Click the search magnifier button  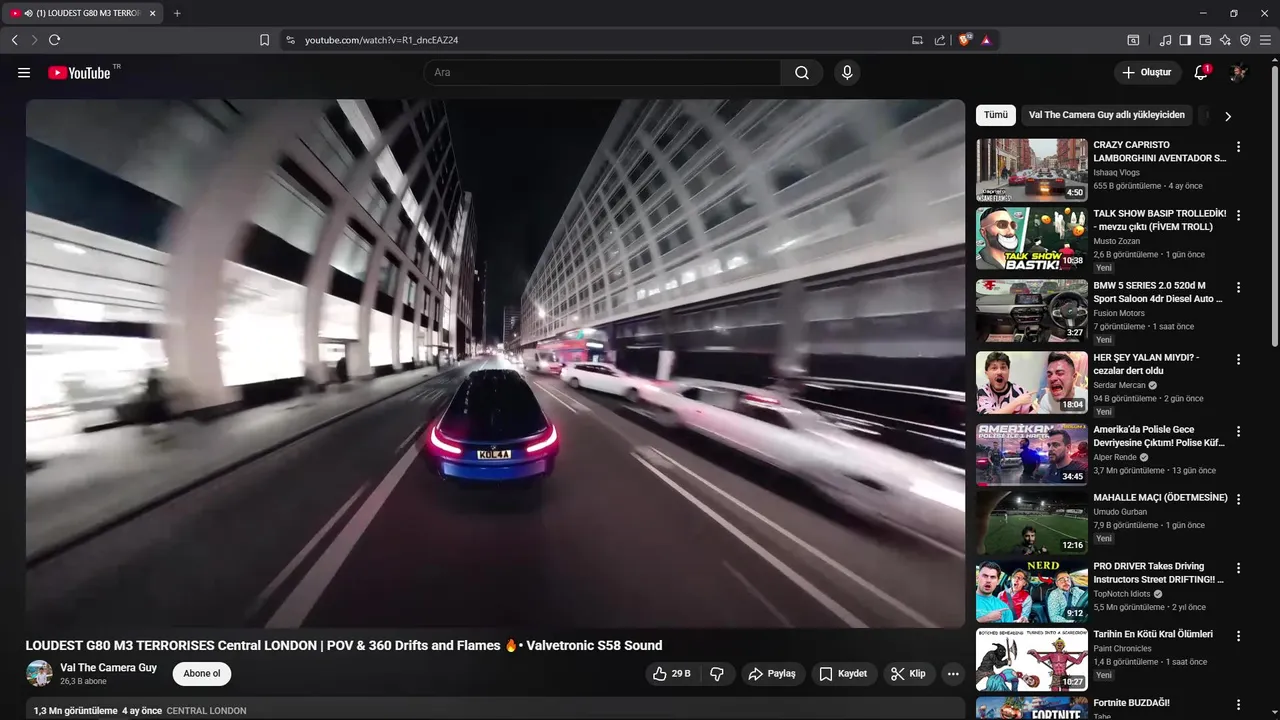click(x=802, y=73)
